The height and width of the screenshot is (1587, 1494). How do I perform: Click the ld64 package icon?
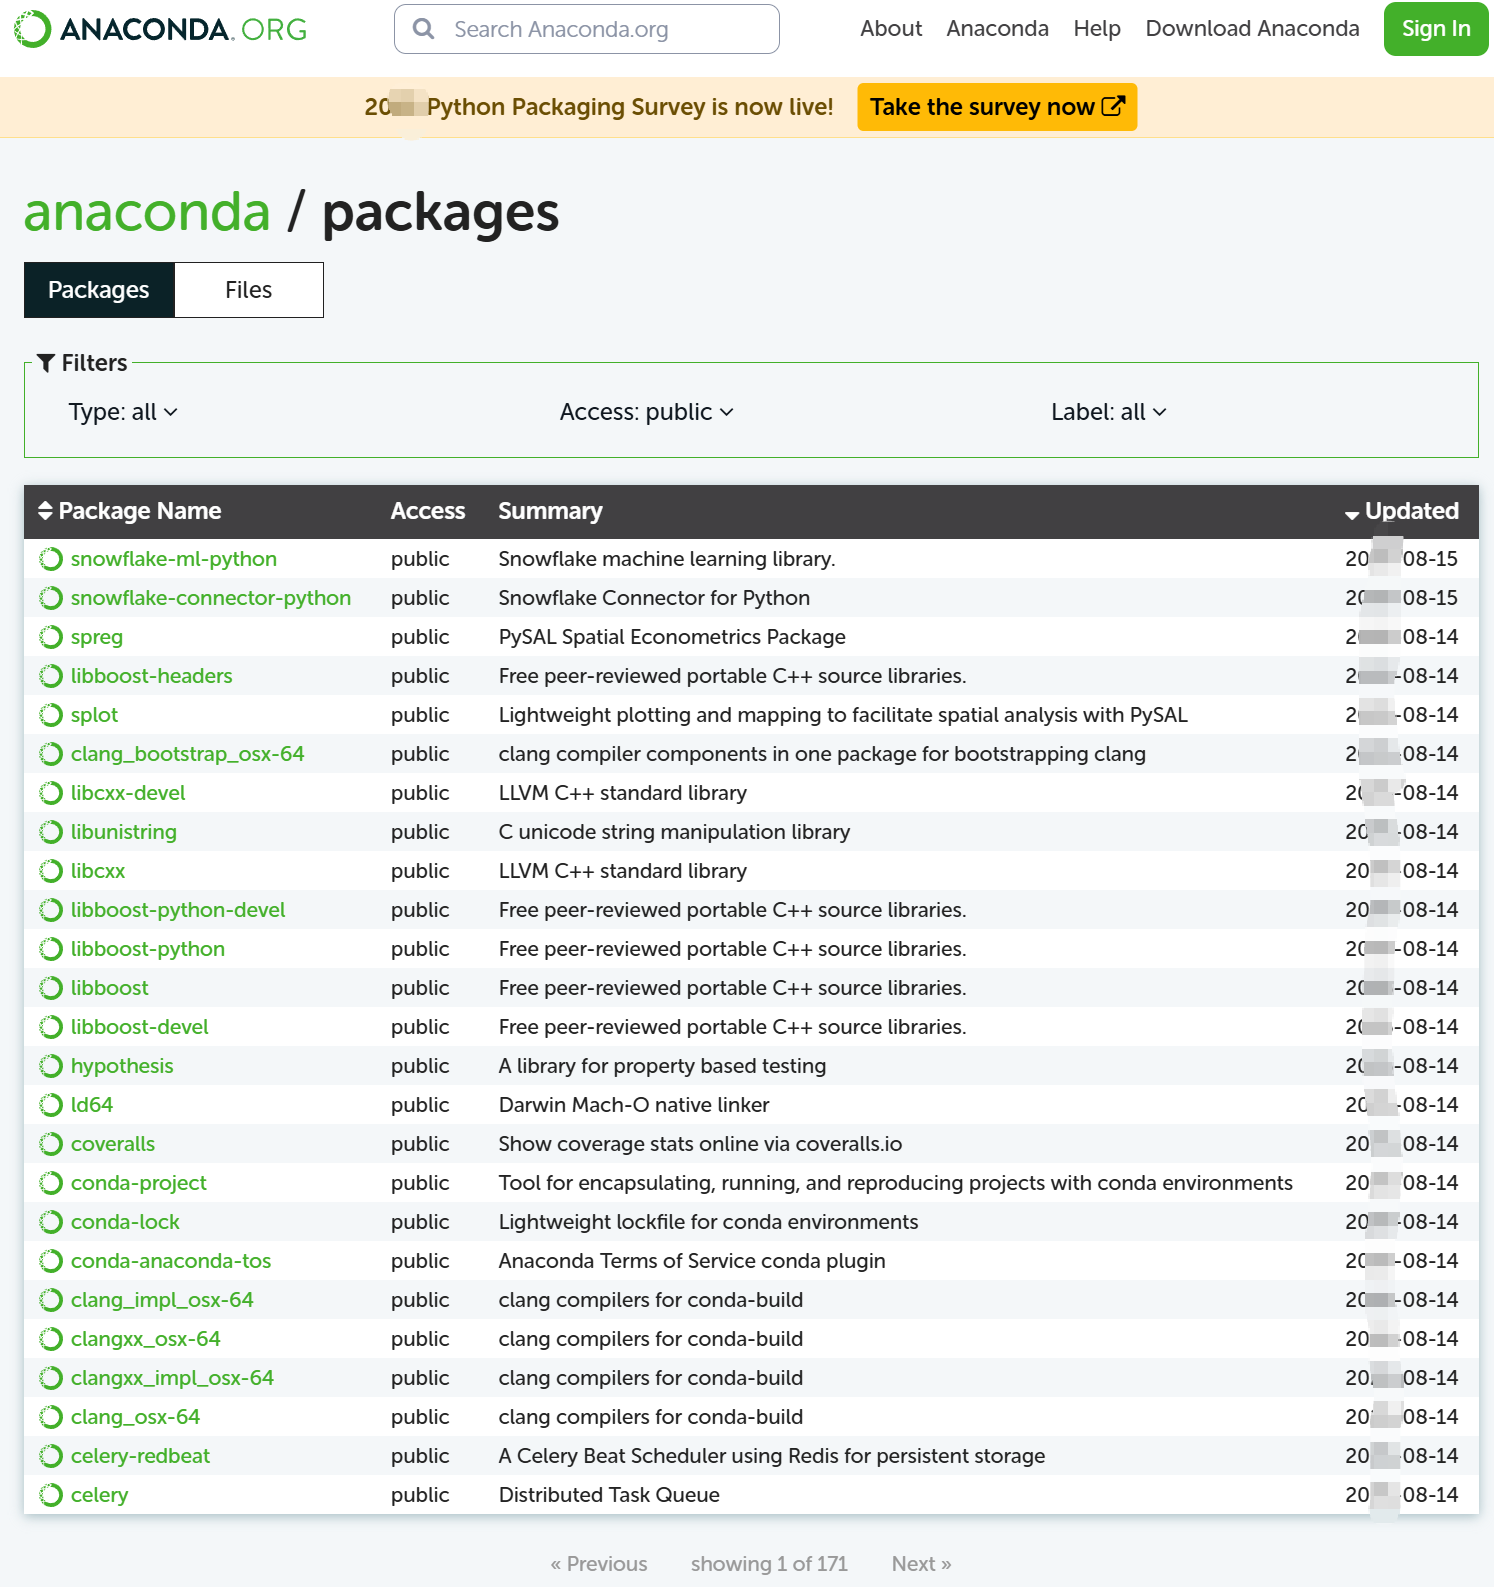tap(51, 1105)
